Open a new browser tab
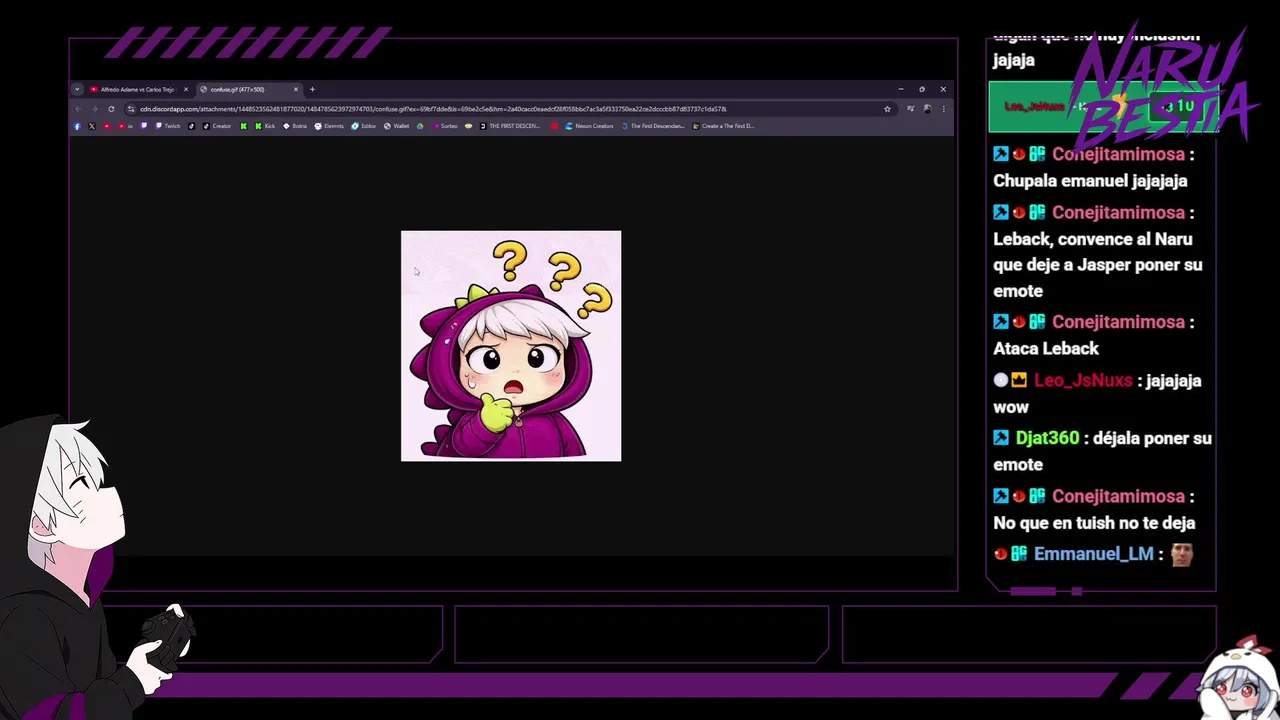The image size is (1280, 720). [x=312, y=89]
